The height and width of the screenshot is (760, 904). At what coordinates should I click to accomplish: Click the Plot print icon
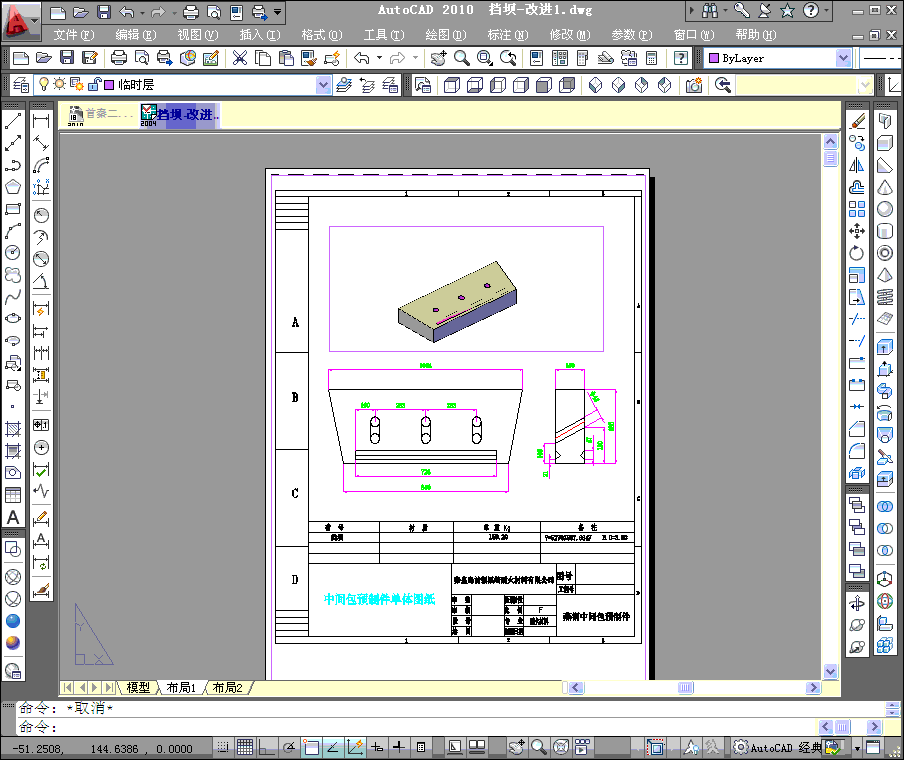[119, 58]
